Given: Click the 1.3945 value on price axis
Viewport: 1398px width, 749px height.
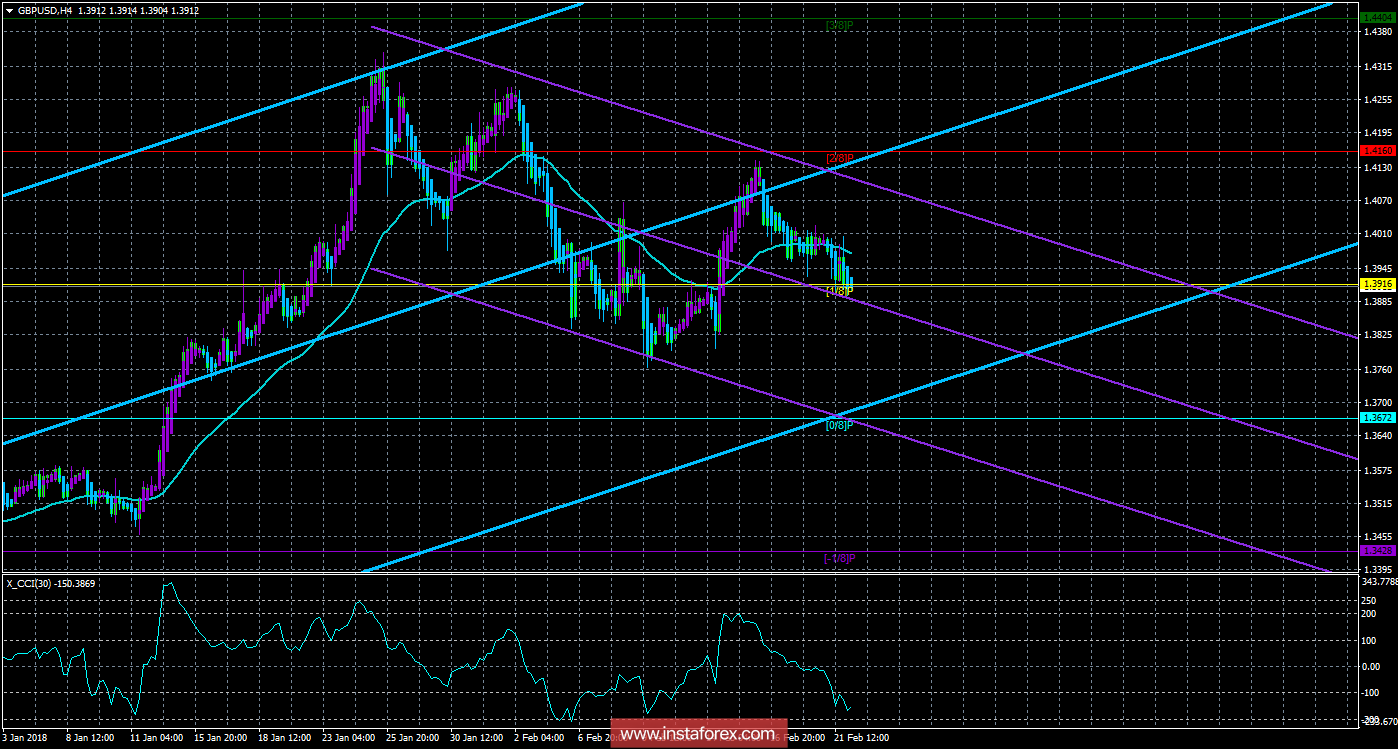Looking at the screenshot, I should (1377, 268).
